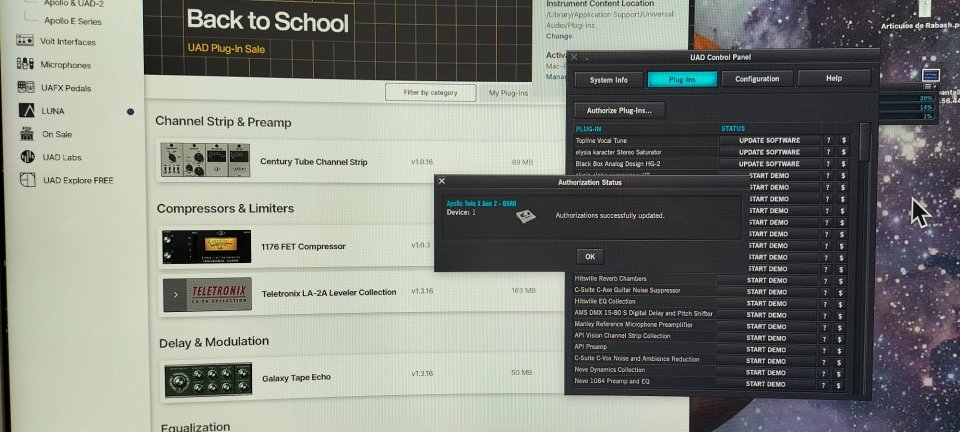960x432 pixels.
Task: Click the Apollo device icon in Authorization Status
Action: point(525,215)
